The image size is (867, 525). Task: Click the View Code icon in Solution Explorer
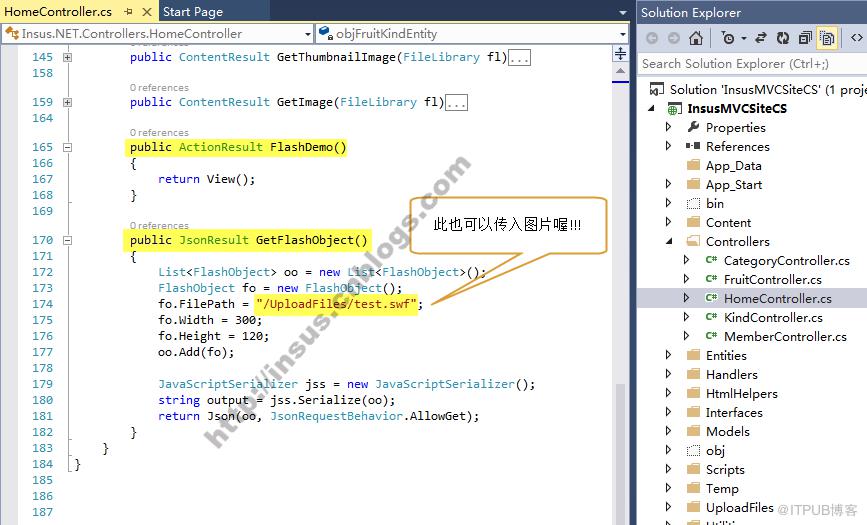coord(856,38)
